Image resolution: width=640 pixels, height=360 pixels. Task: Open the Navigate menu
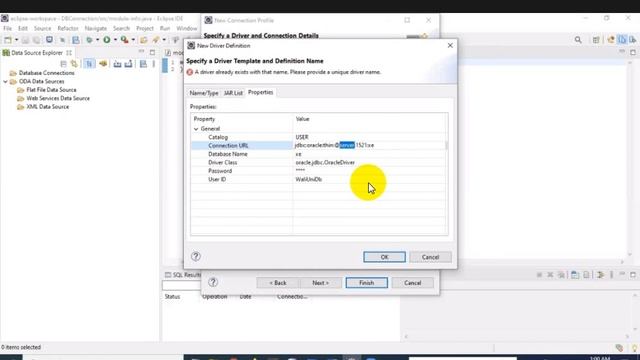point(96,29)
